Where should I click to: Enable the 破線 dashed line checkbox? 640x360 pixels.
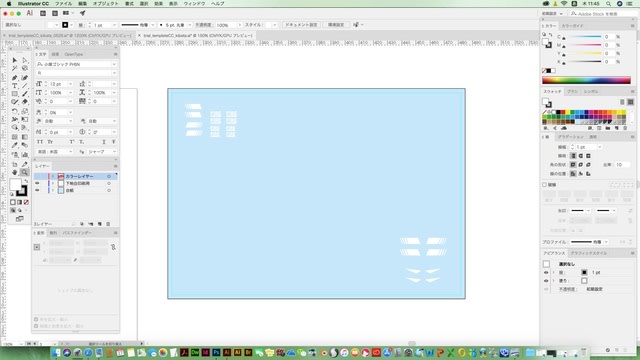544,185
